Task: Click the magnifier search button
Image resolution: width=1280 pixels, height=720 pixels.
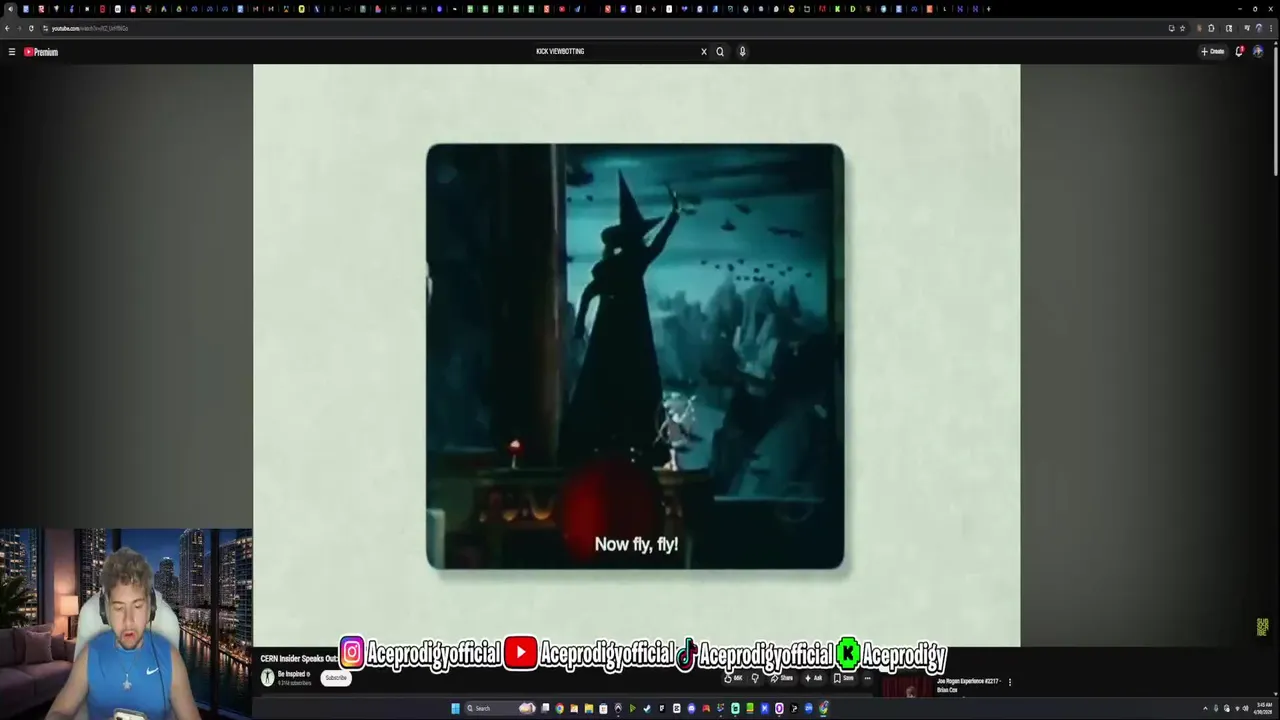Action: click(720, 51)
